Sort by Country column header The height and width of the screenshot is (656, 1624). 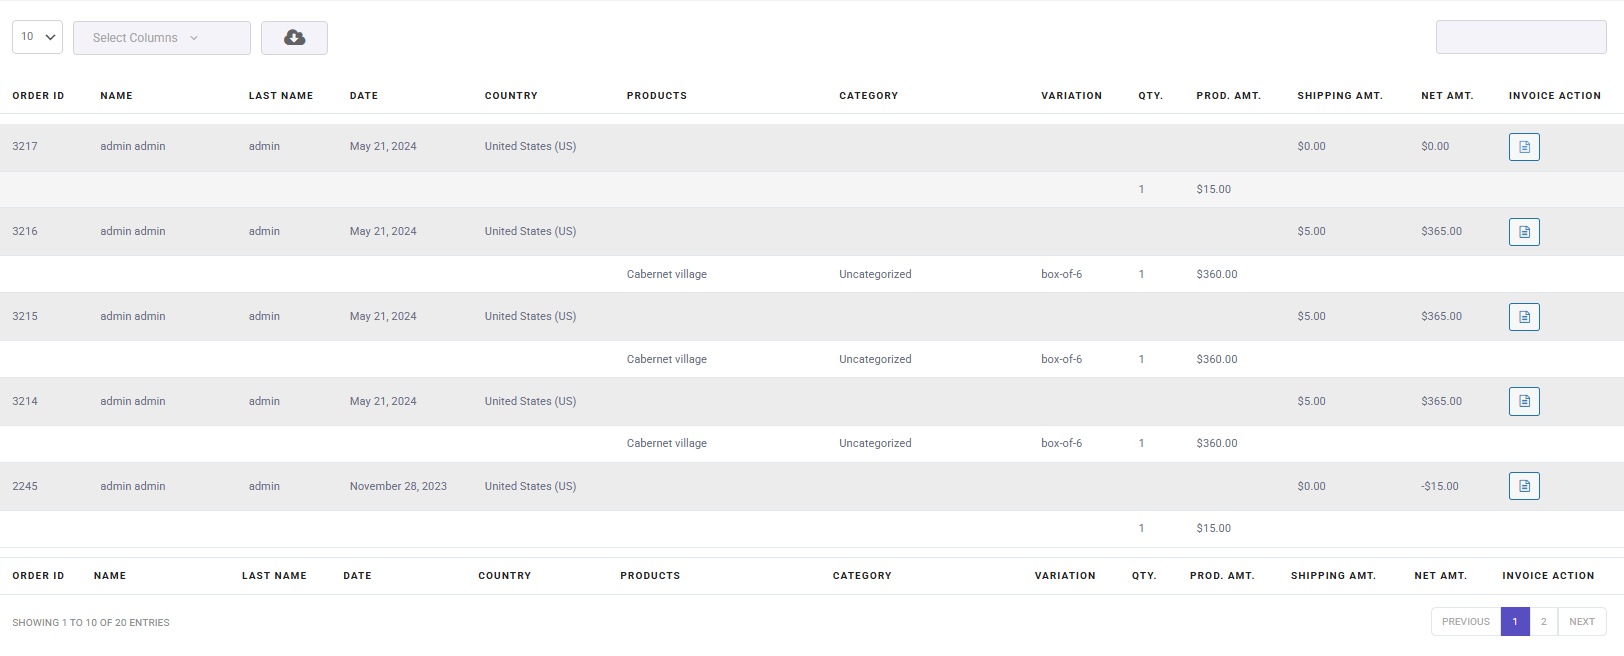(511, 96)
